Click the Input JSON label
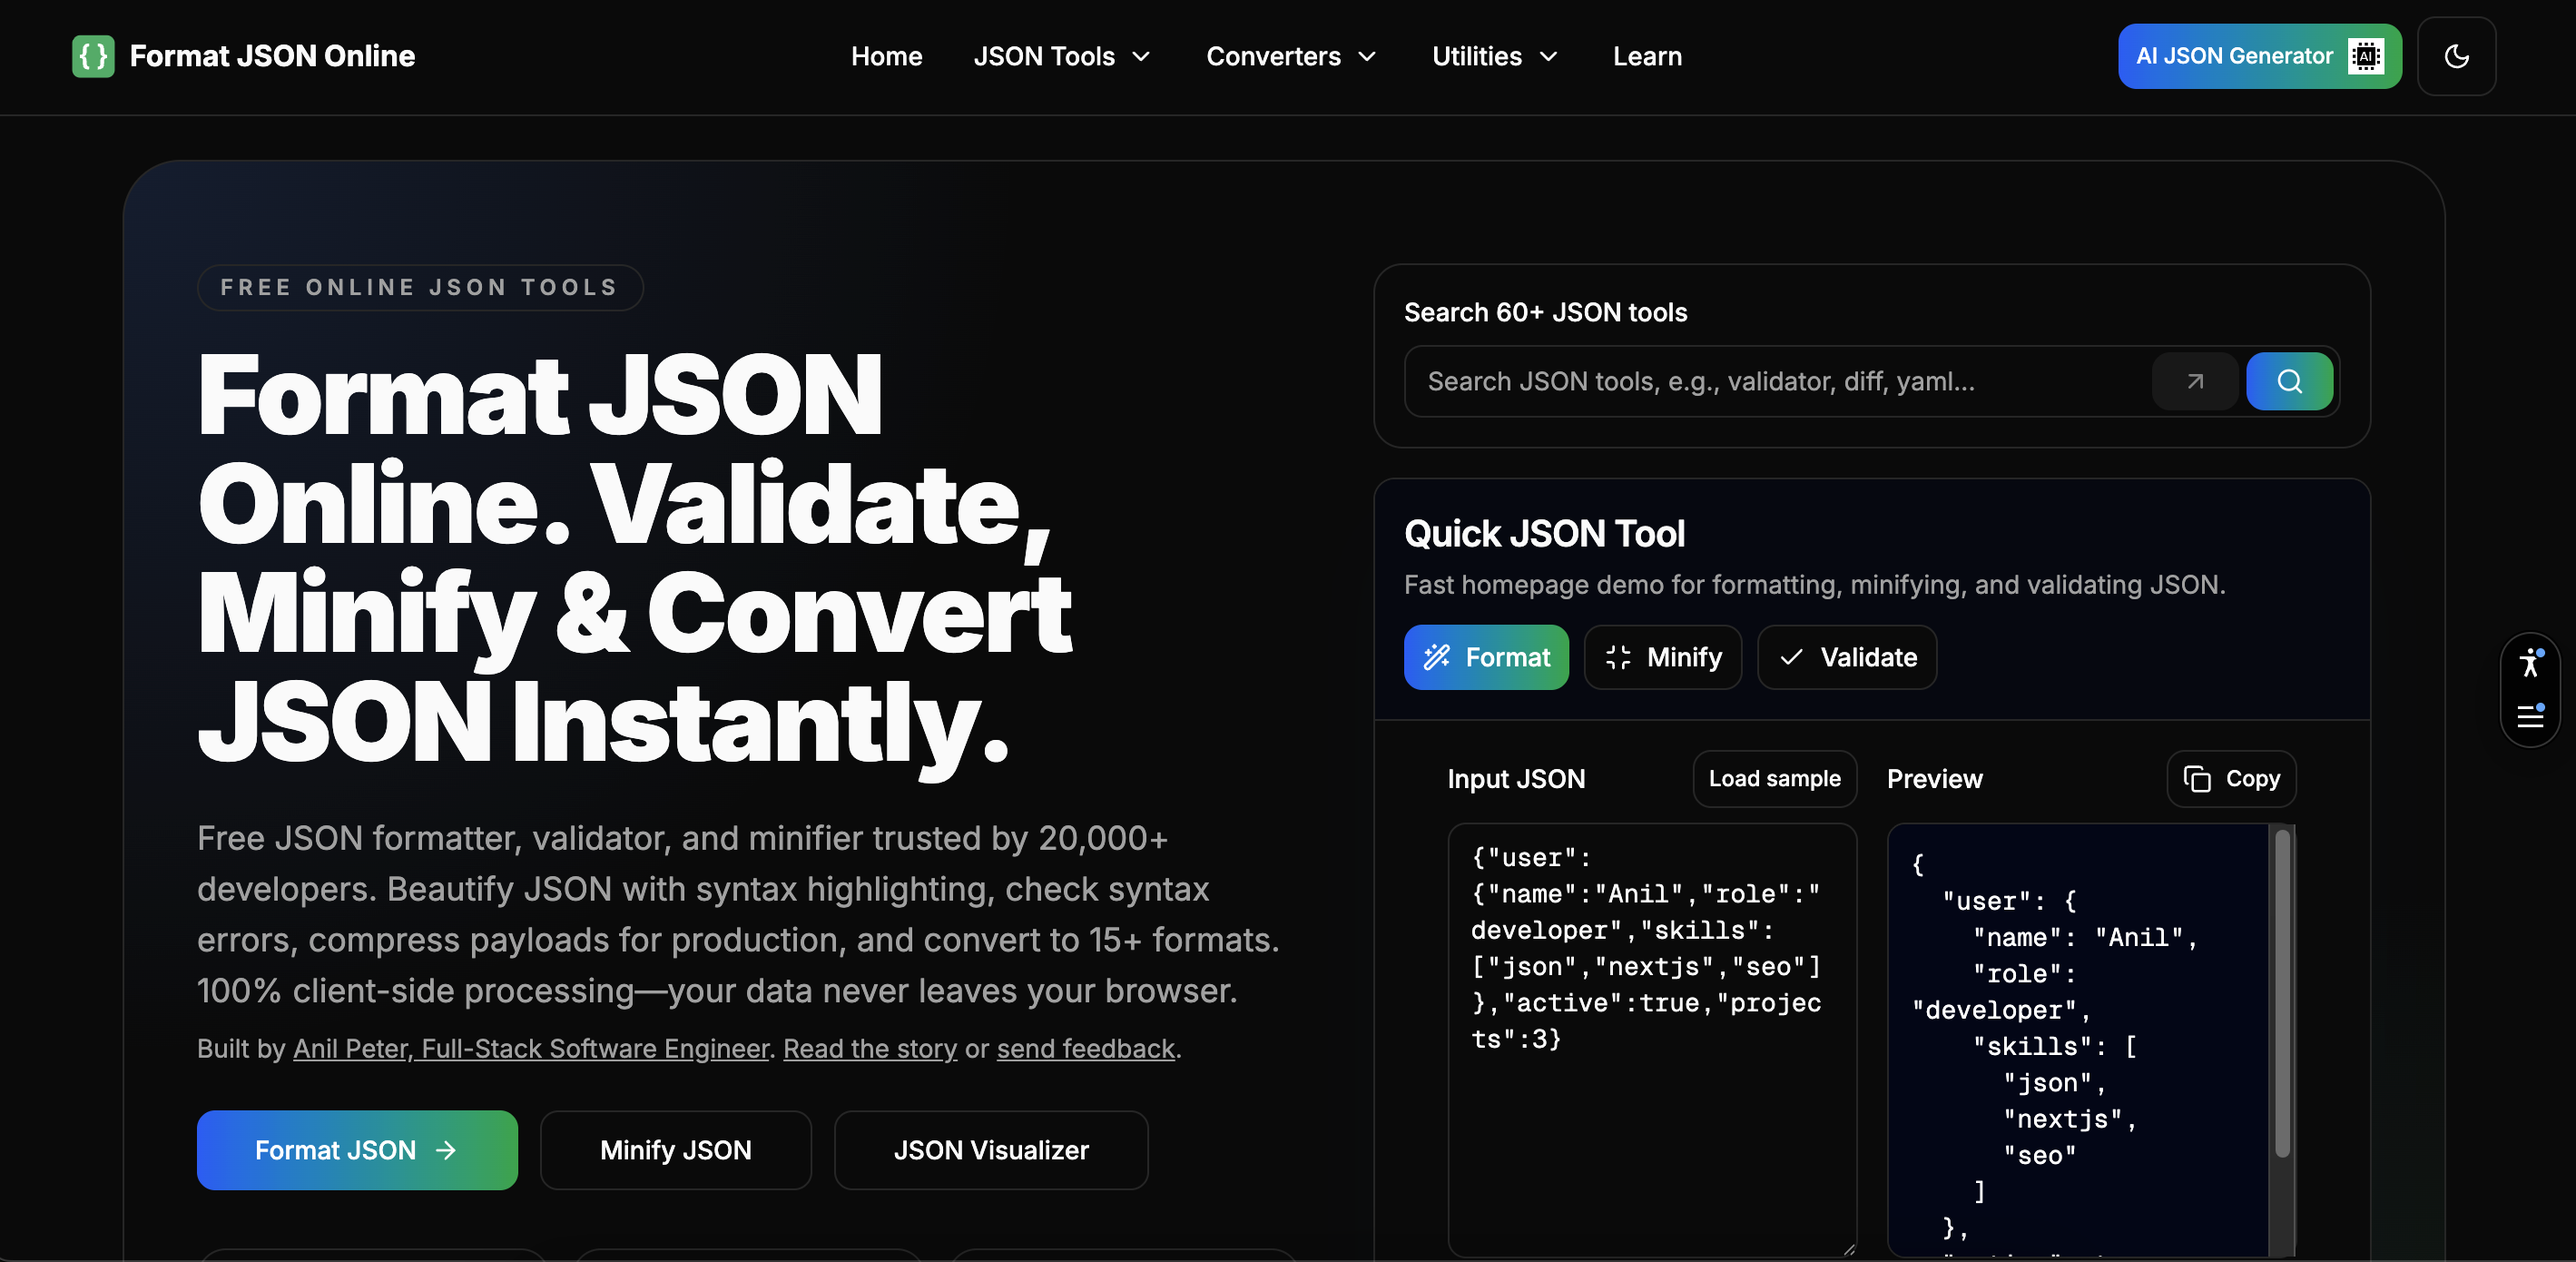This screenshot has width=2576, height=1262. click(x=1516, y=778)
